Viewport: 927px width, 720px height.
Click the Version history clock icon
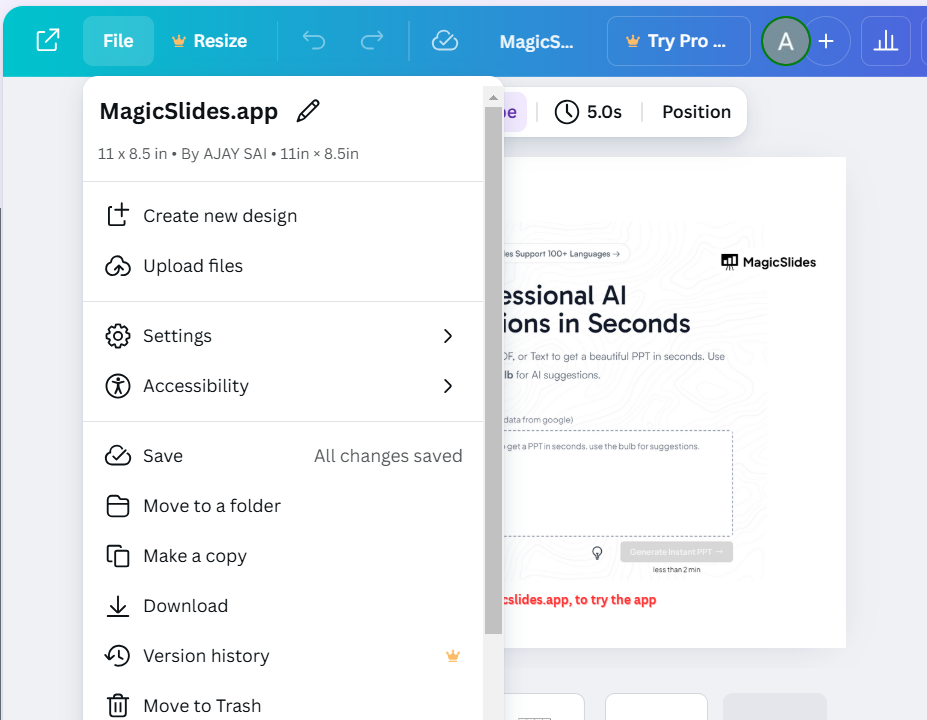(118, 656)
